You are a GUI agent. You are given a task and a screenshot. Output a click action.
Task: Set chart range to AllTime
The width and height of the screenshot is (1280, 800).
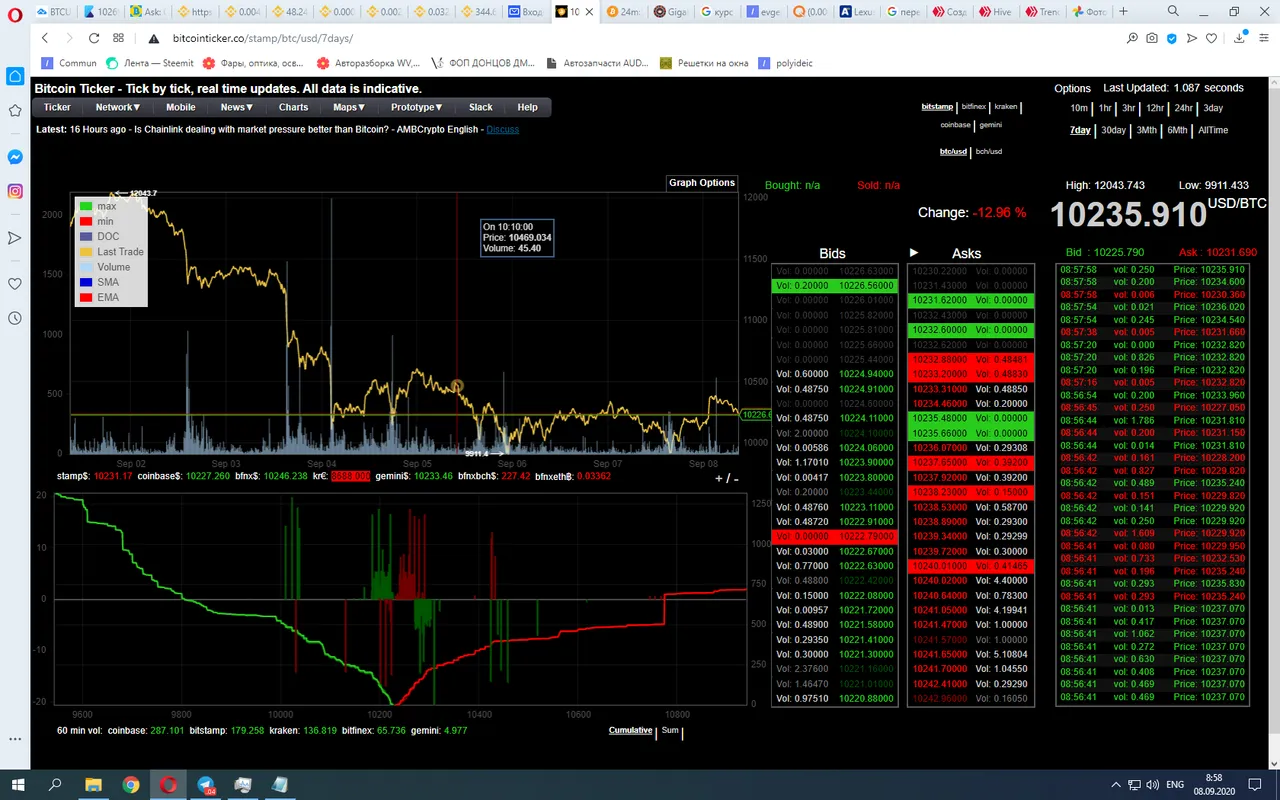point(1213,130)
